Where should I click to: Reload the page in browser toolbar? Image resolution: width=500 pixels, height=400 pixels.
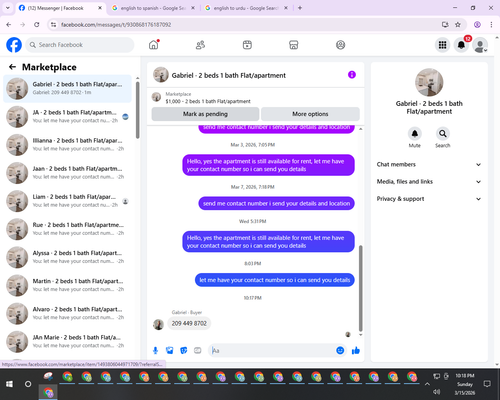point(37,24)
